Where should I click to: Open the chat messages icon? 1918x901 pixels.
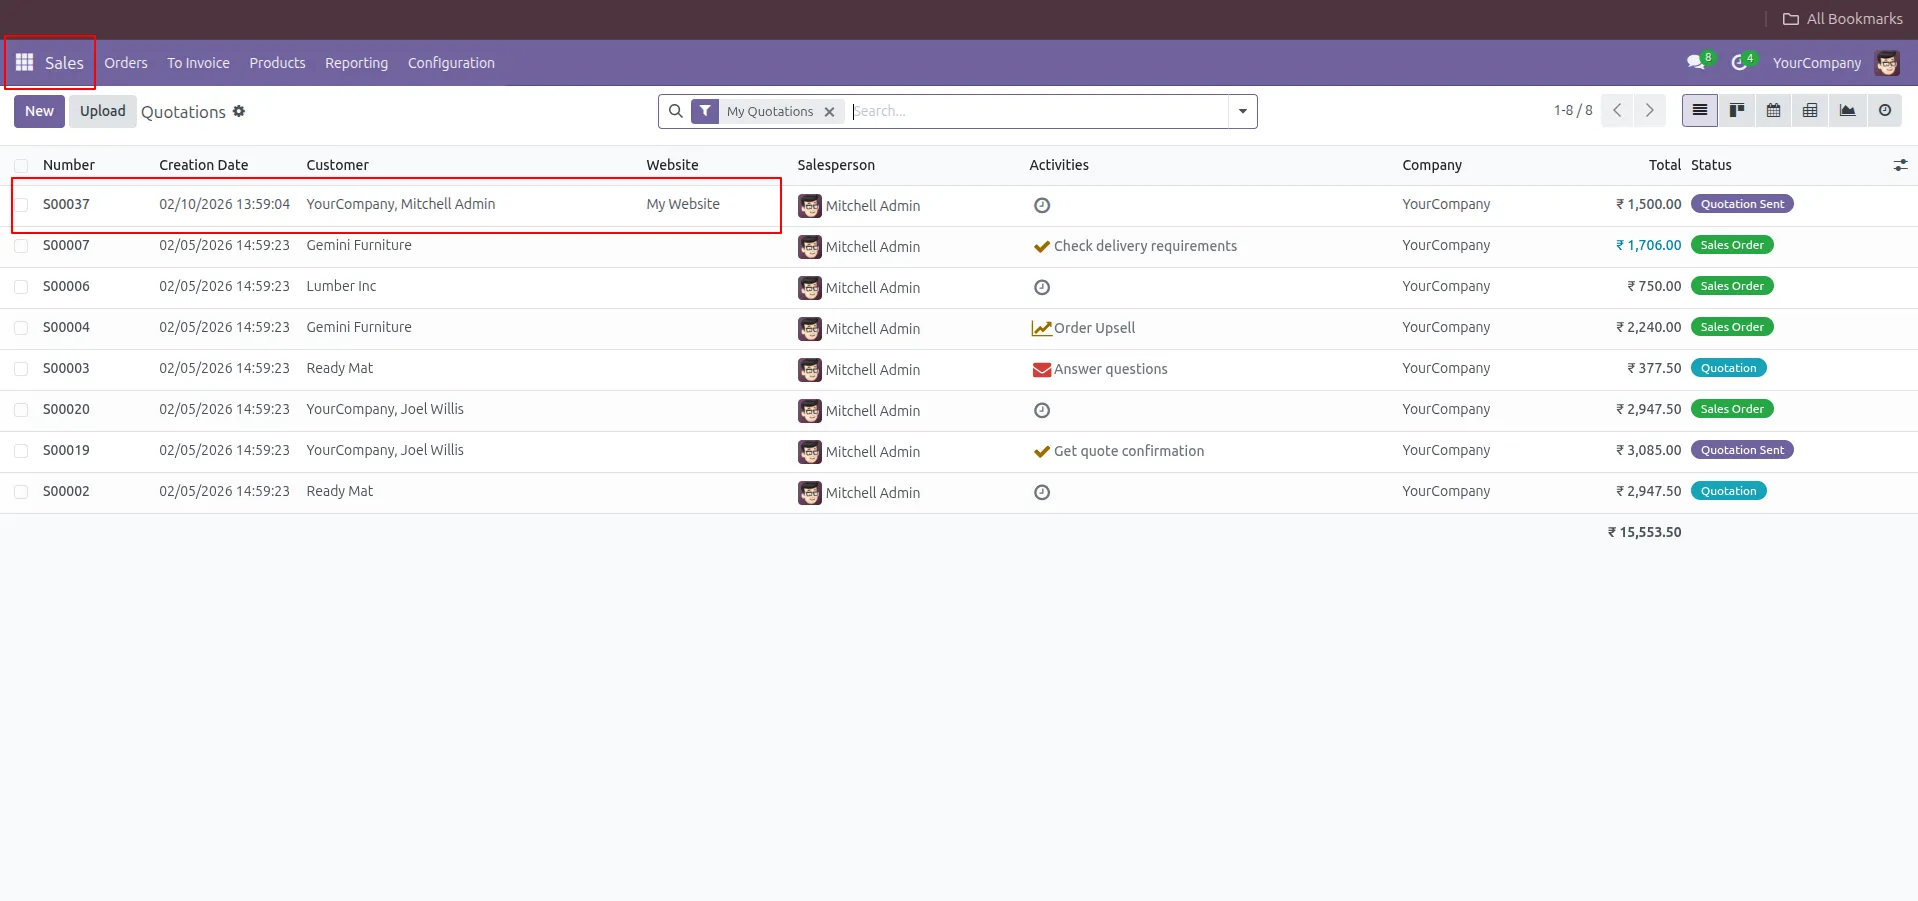[1695, 62]
